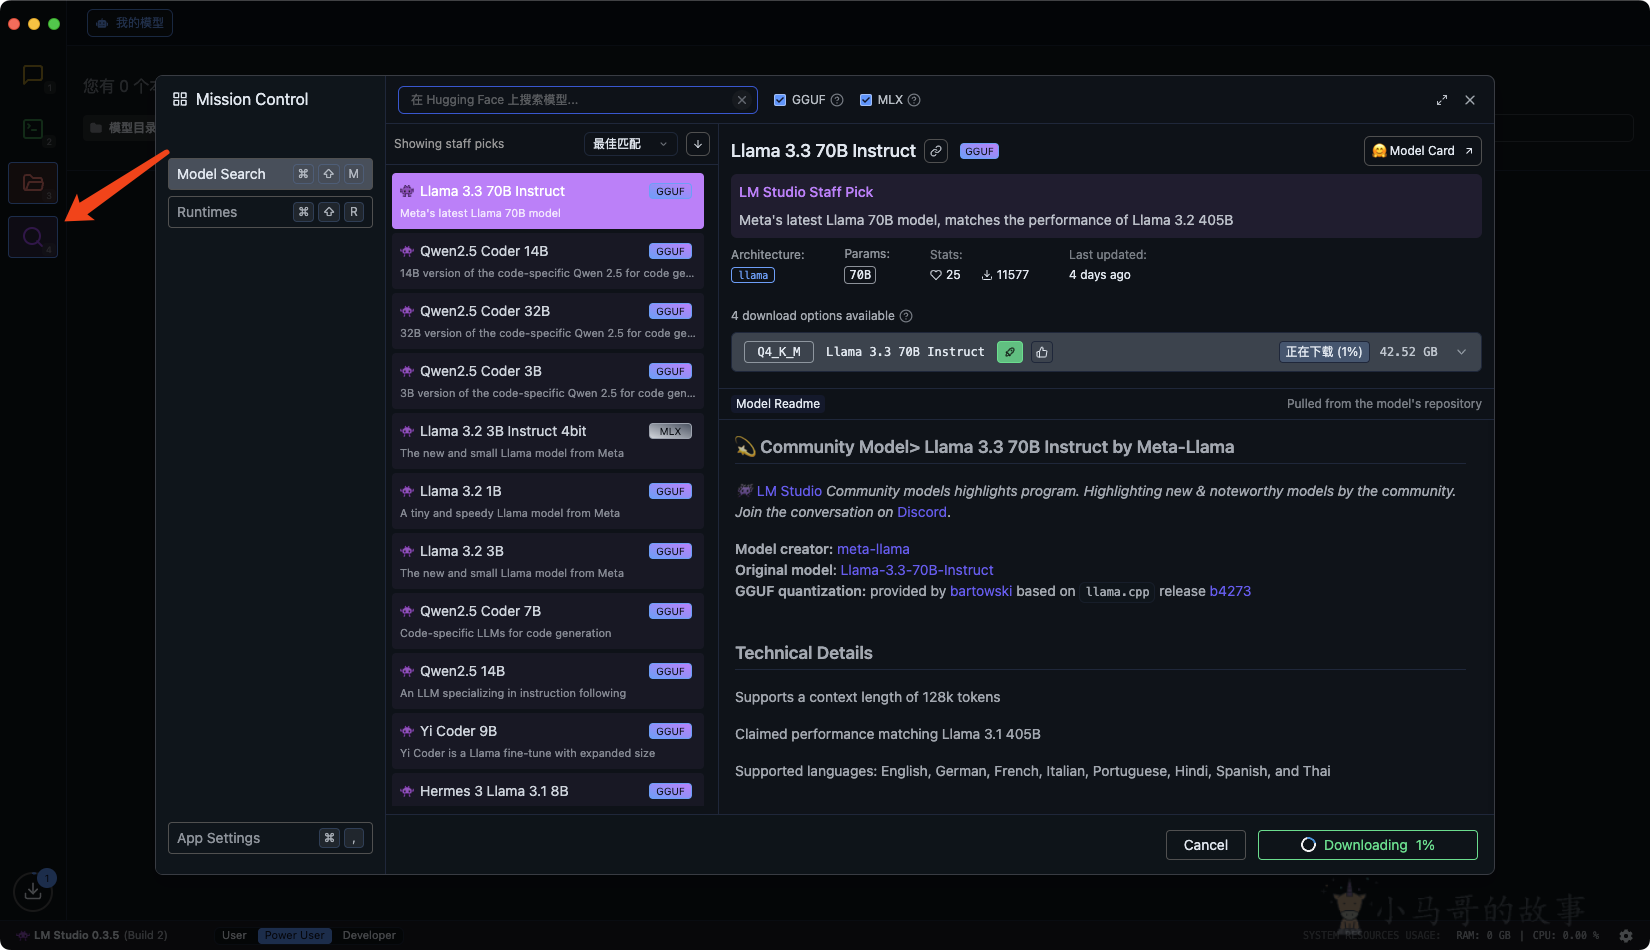The height and width of the screenshot is (950, 1650).
Task: Click thumbs-up icon on Q4_K_M row
Action: click(x=1042, y=352)
